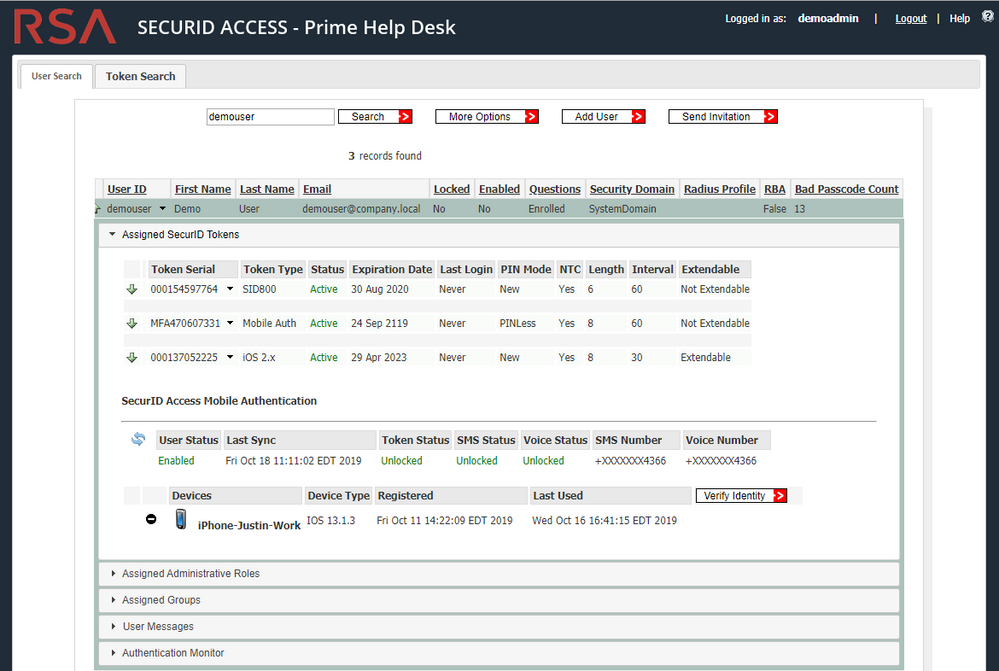Click the Verify Identity button

coord(741,496)
